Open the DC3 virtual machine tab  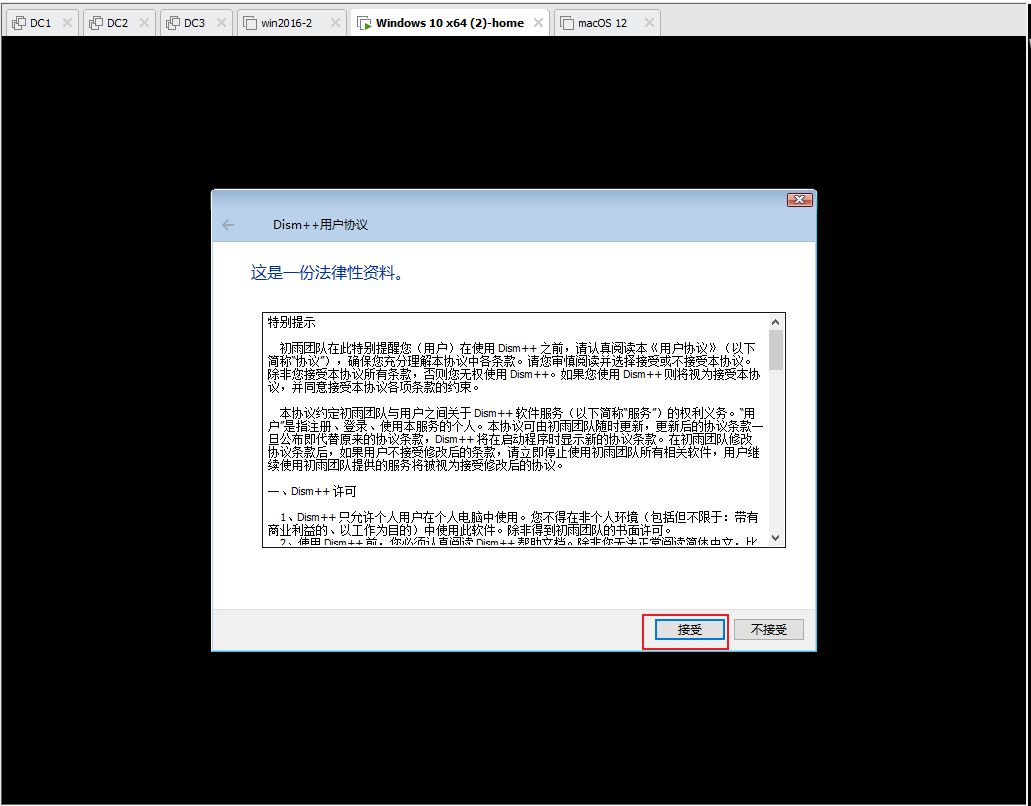click(x=193, y=23)
